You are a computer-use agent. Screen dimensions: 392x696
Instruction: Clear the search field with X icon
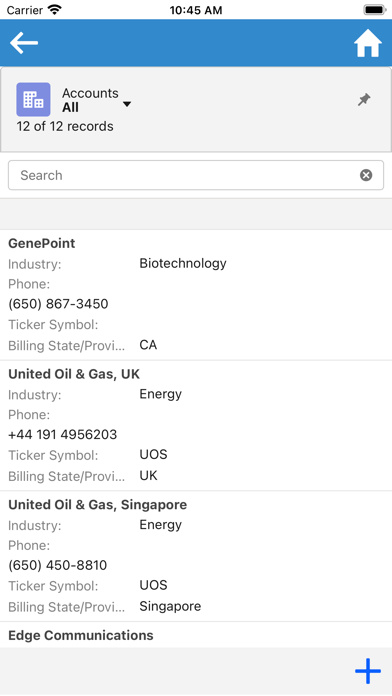pos(366,175)
